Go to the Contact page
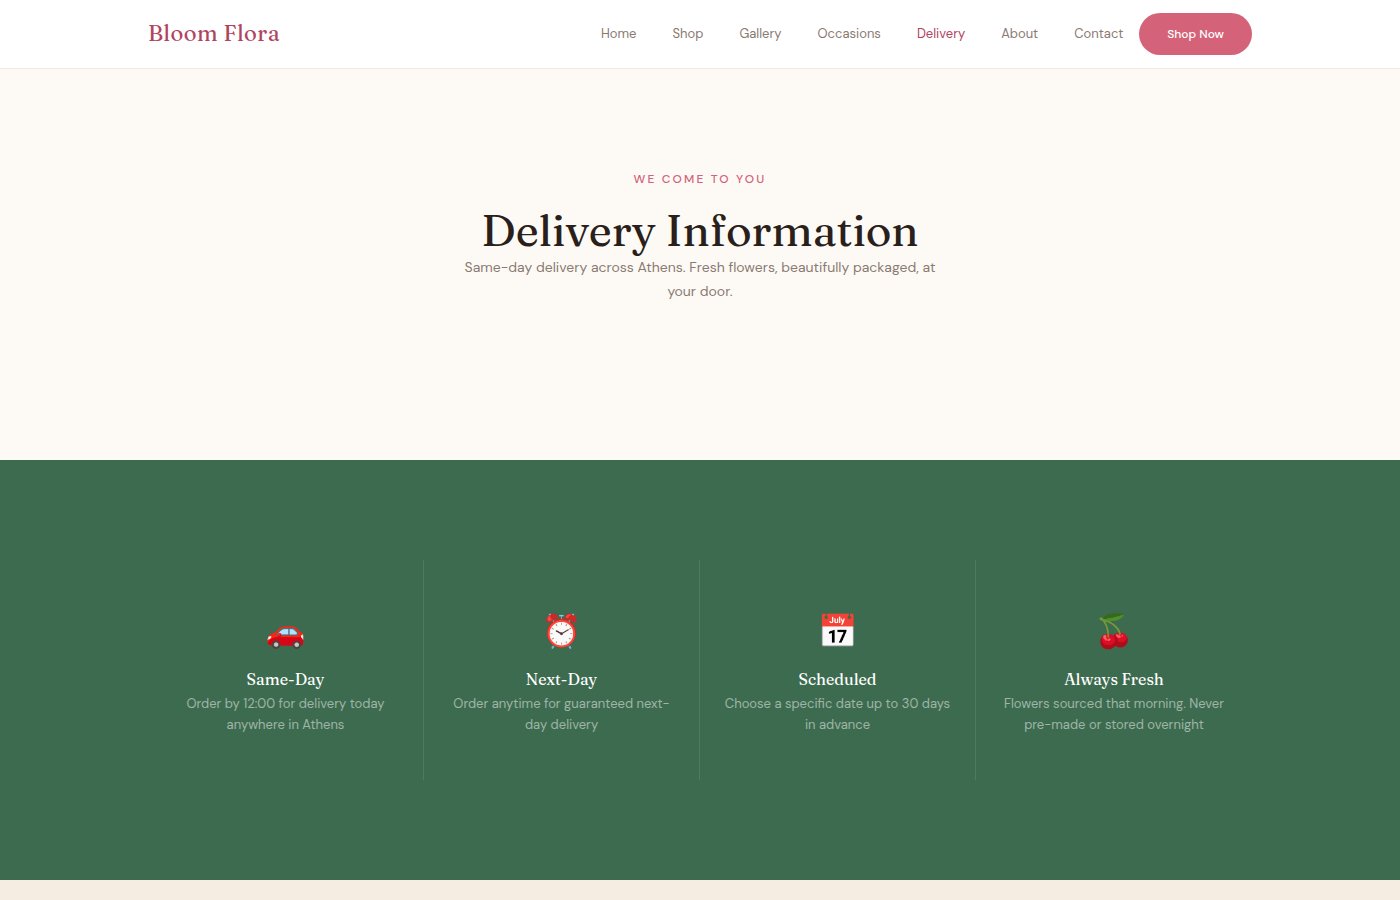The image size is (1400, 900). click(1098, 34)
